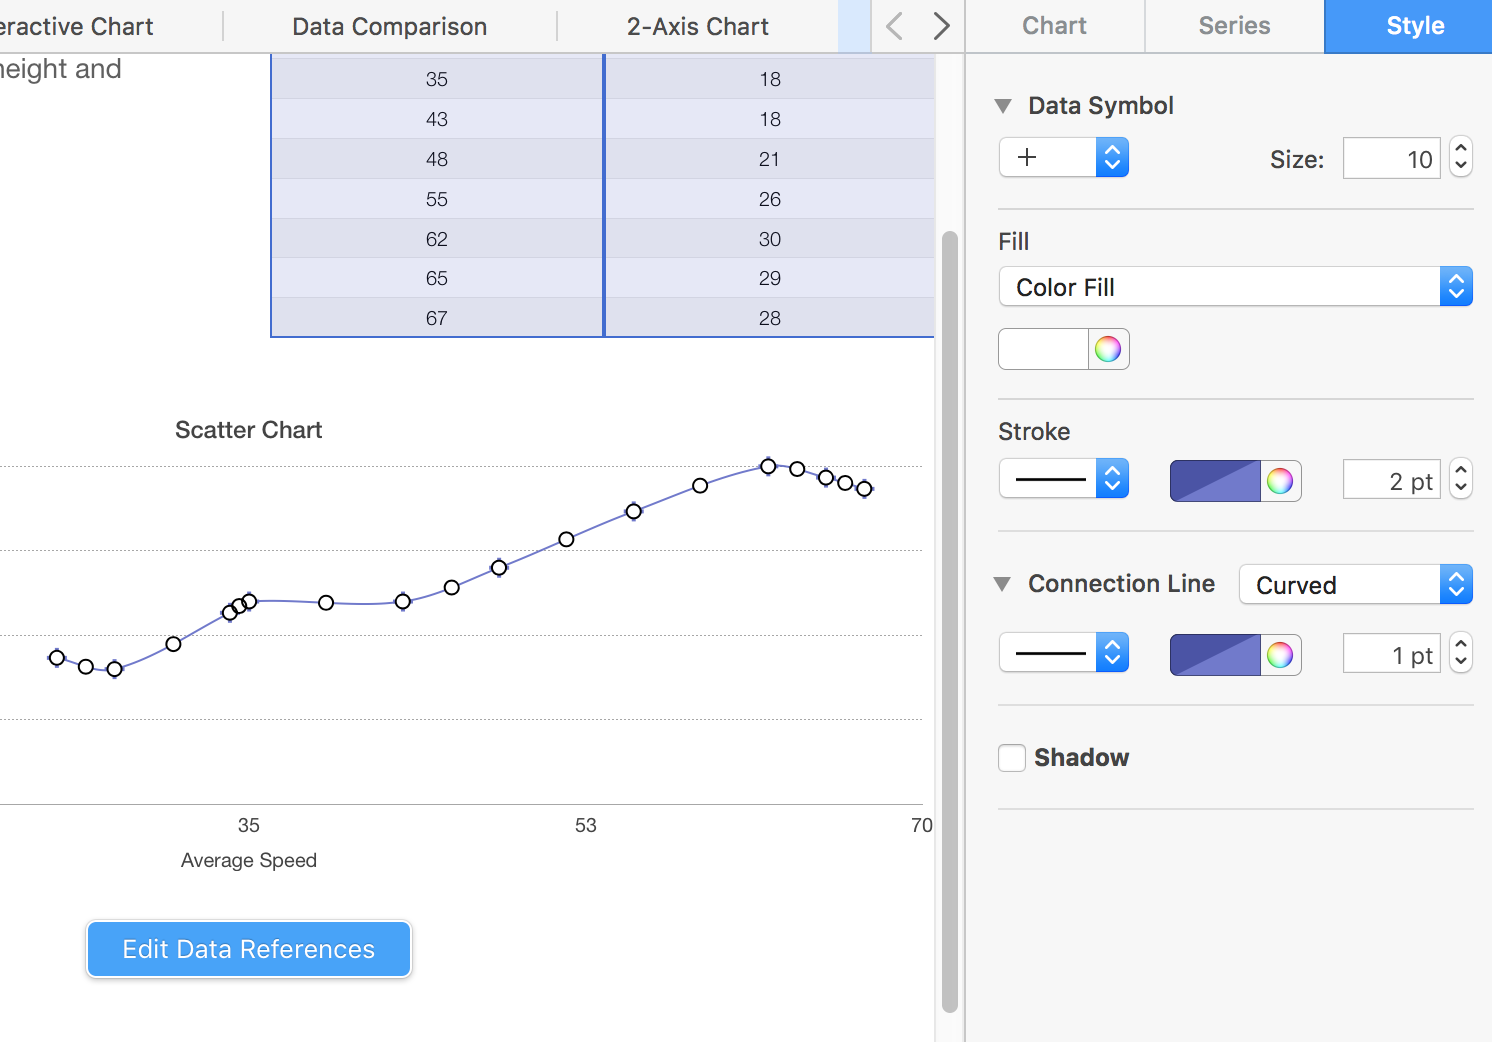Click the data symbol Size field

coord(1391,159)
